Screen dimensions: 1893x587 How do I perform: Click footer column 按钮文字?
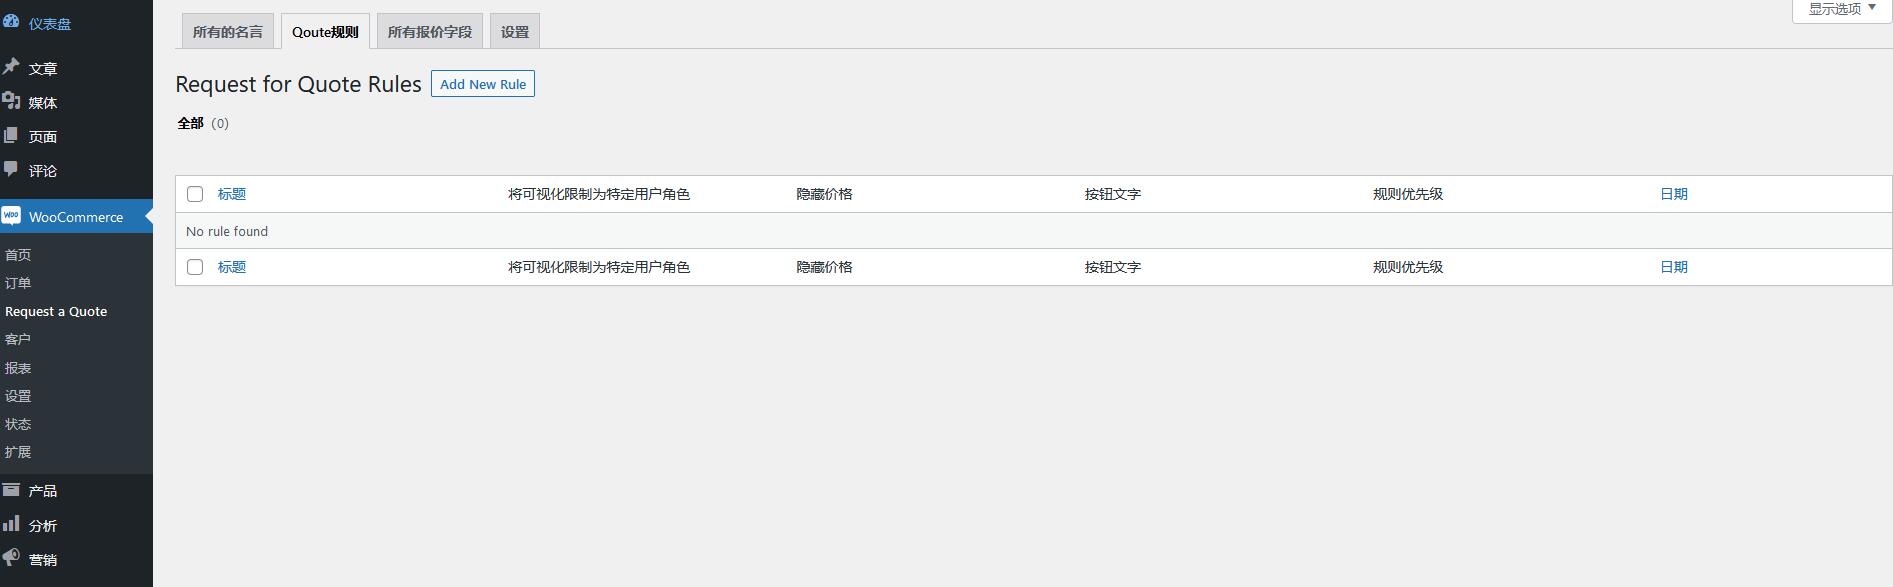[x=1113, y=267]
